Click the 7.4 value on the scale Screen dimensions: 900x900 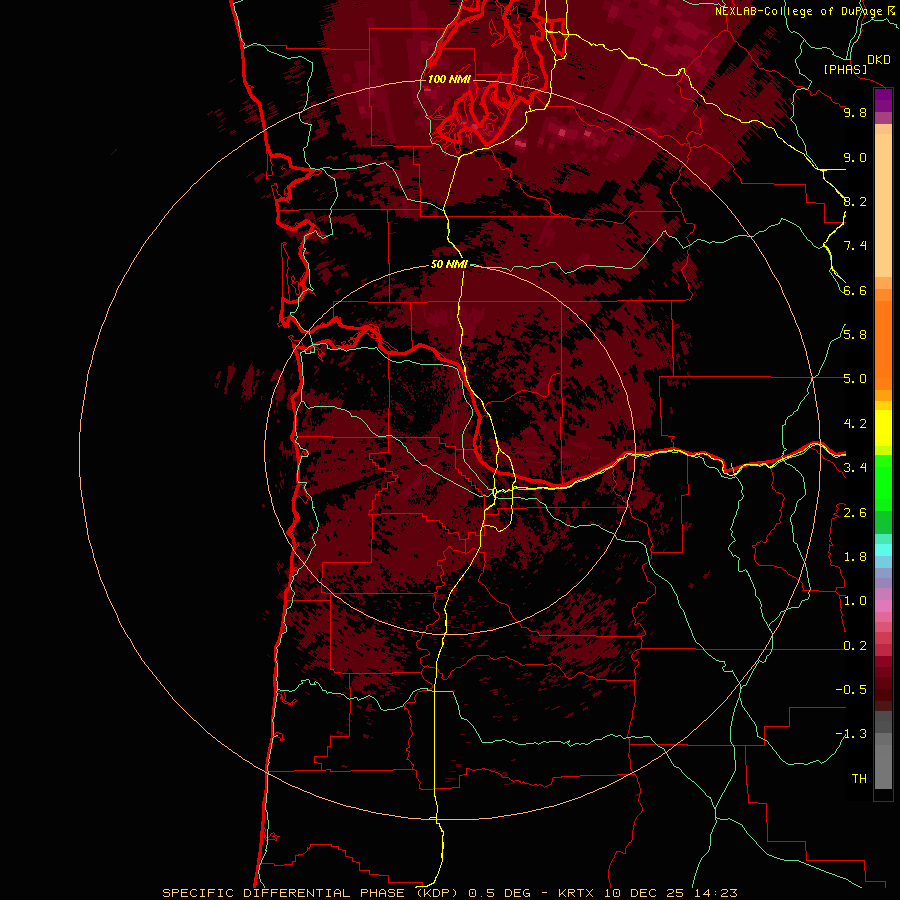pos(855,246)
